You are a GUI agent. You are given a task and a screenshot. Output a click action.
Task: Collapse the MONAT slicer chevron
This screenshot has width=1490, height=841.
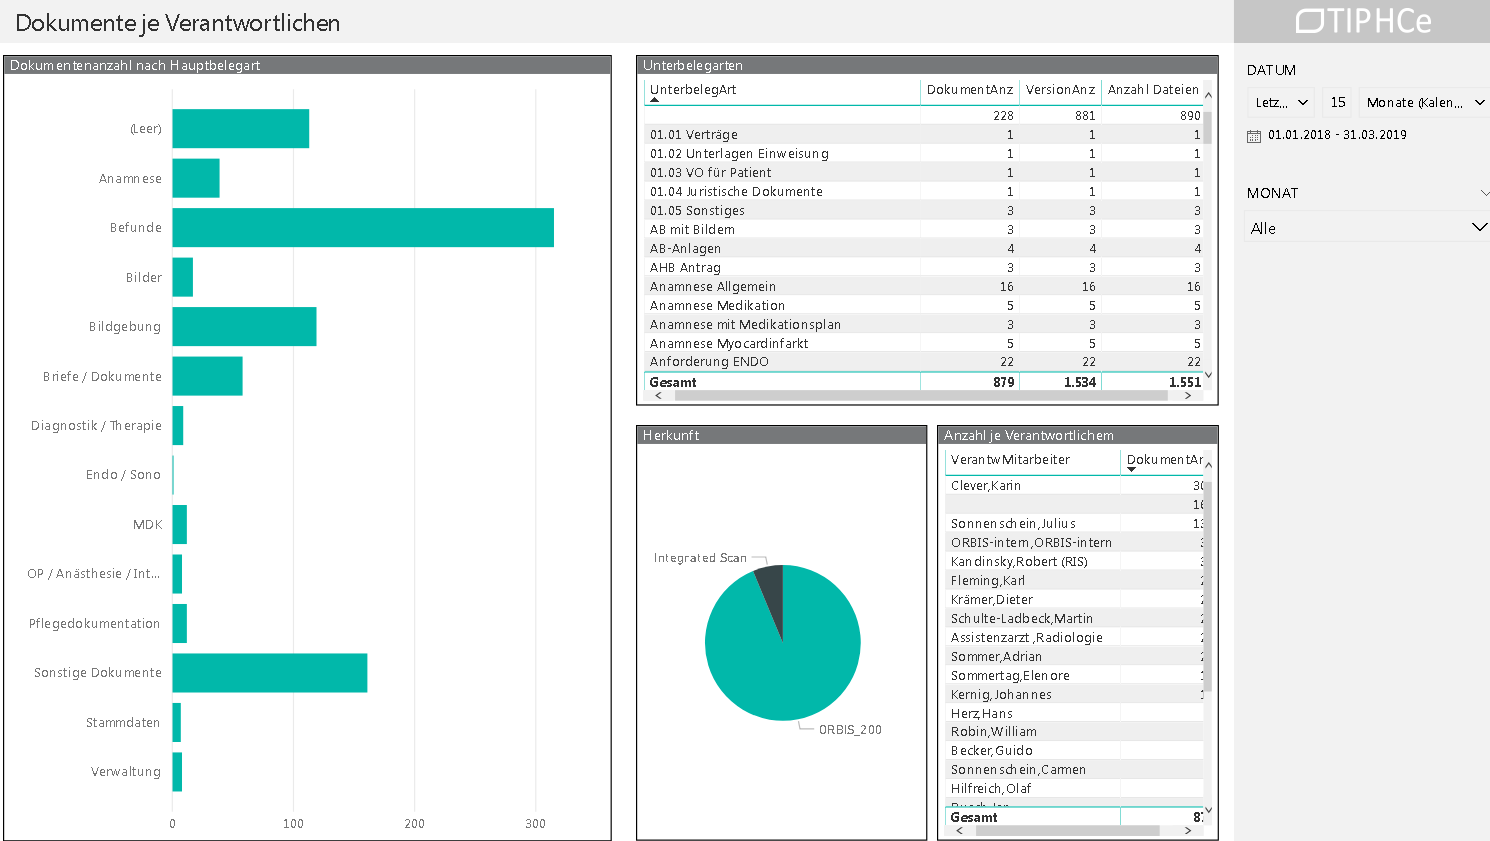click(x=1484, y=193)
